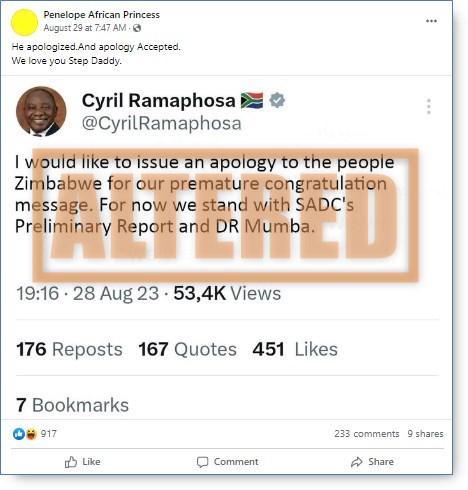Click the South African flag emoji
Image resolution: width=468 pixels, height=490 pixels.
pos(252,100)
